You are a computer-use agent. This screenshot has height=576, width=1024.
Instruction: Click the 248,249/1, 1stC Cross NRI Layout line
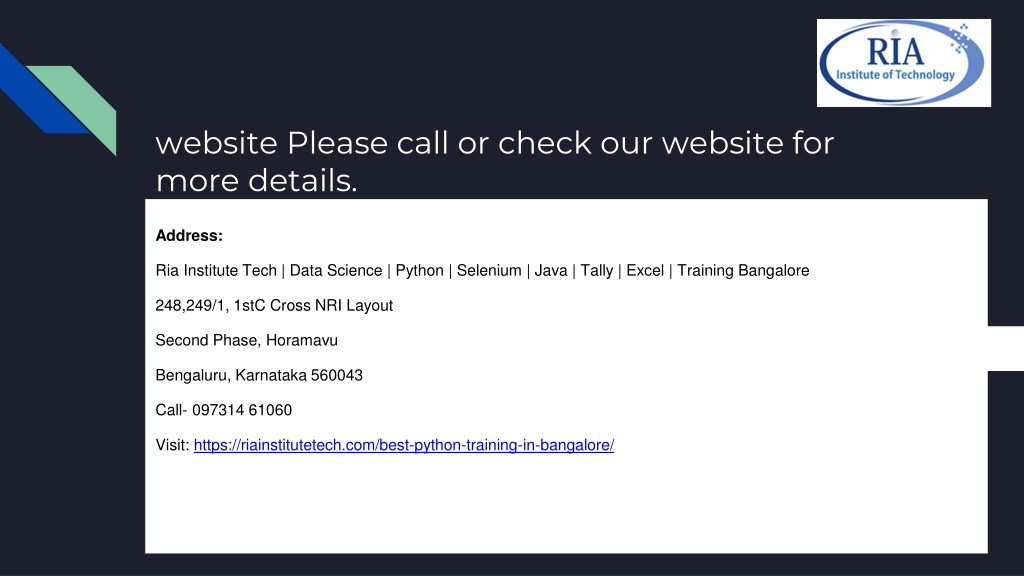[274, 306]
